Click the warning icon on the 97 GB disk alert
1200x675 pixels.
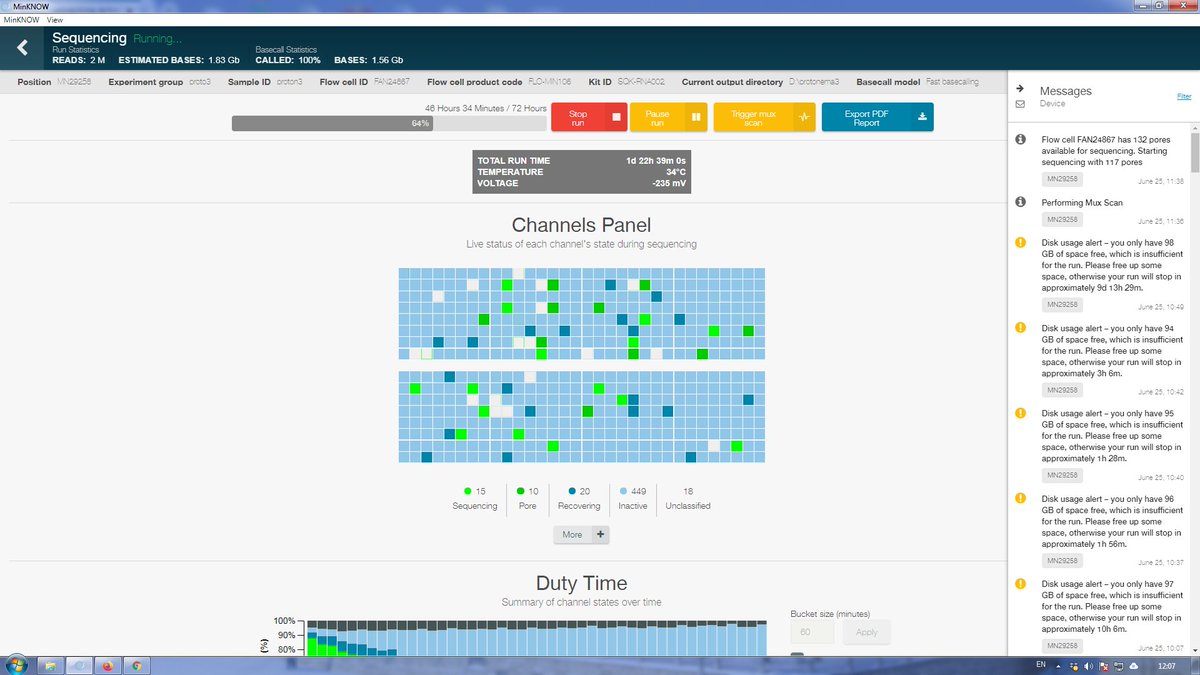(1020, 583)
